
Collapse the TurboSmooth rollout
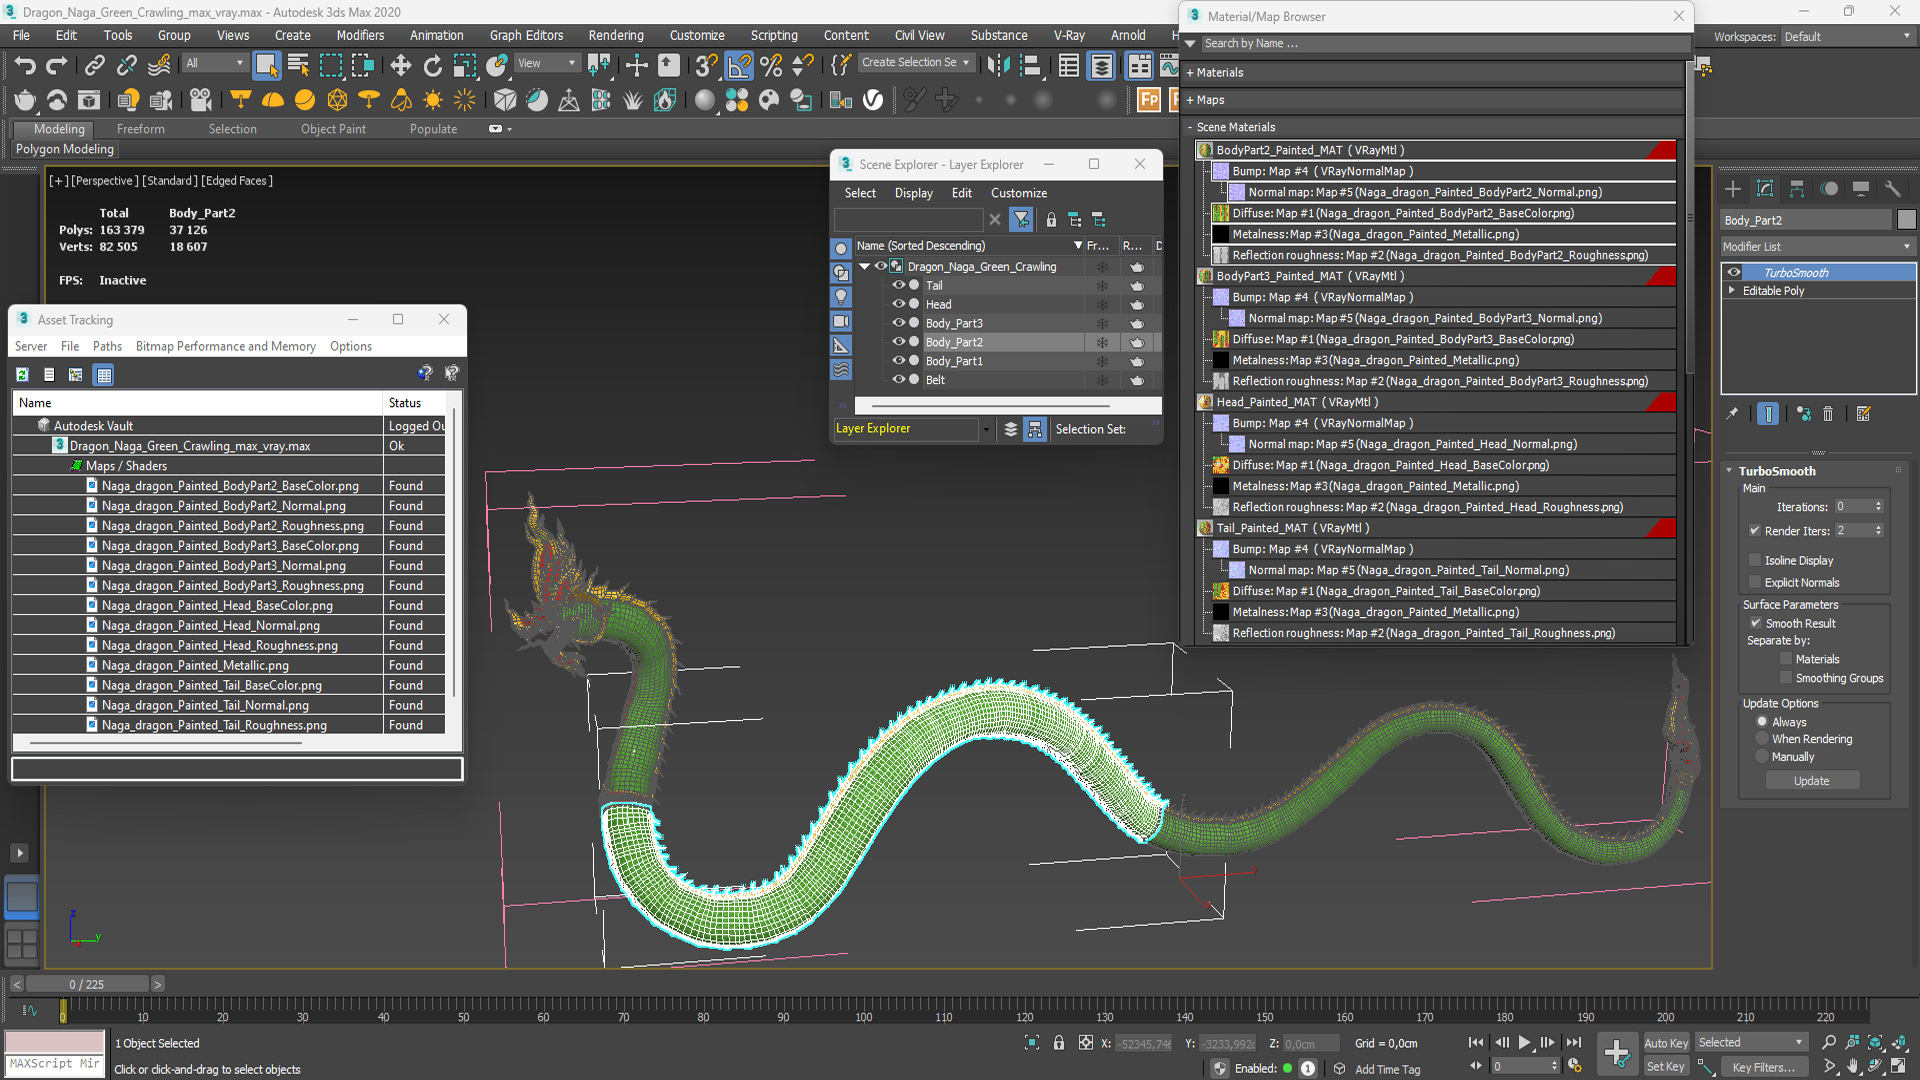click(x=1729, y=471)
